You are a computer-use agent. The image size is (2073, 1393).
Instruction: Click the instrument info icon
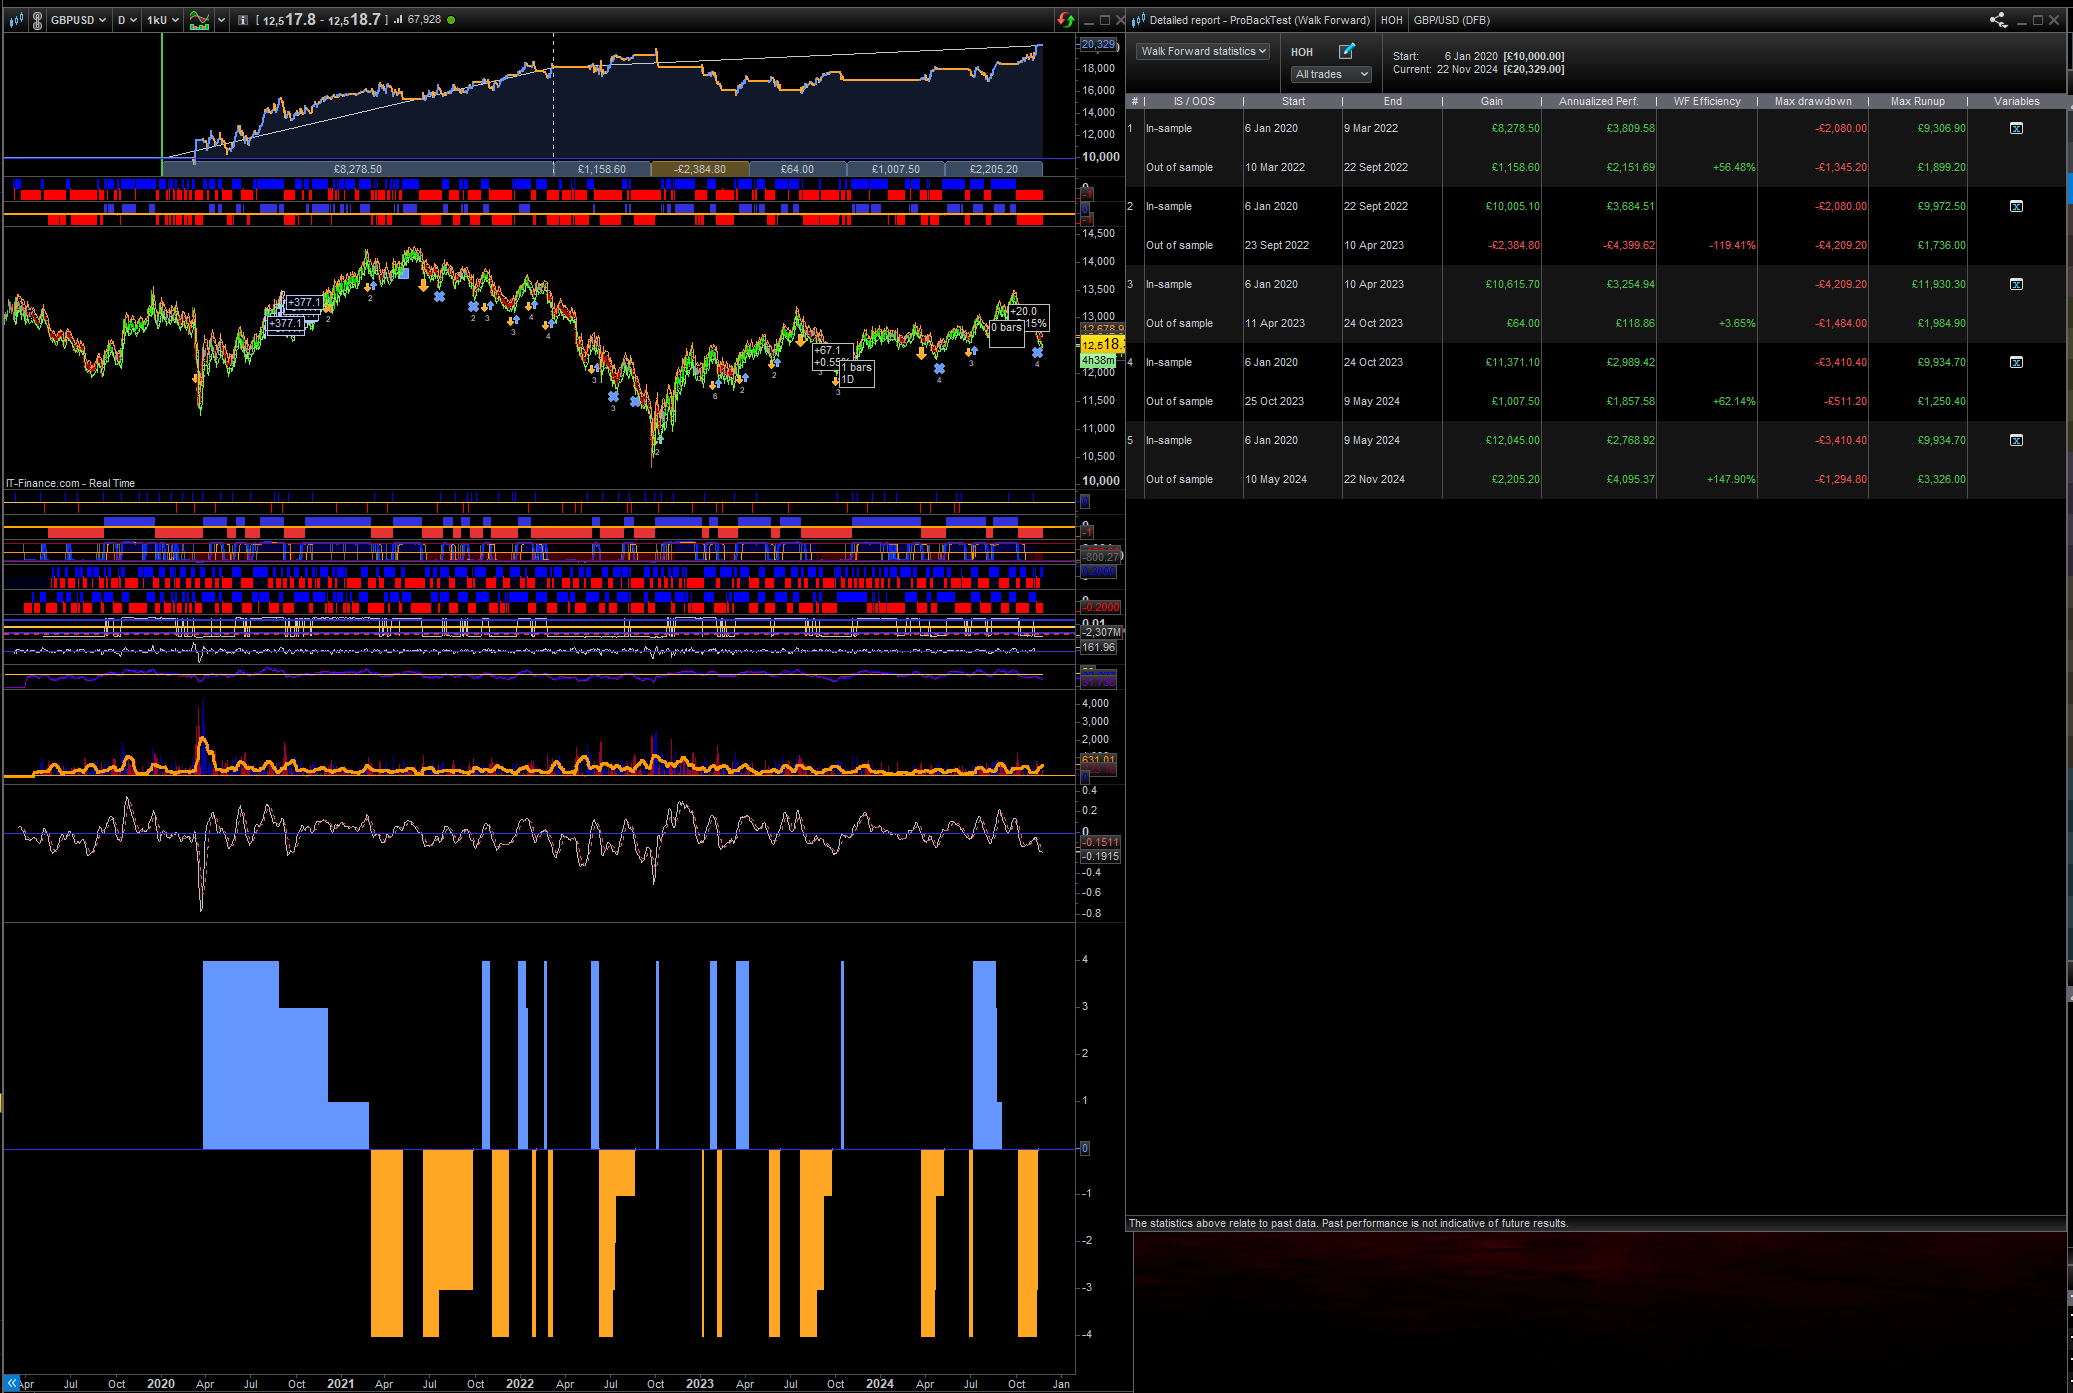tap(242, 20)
